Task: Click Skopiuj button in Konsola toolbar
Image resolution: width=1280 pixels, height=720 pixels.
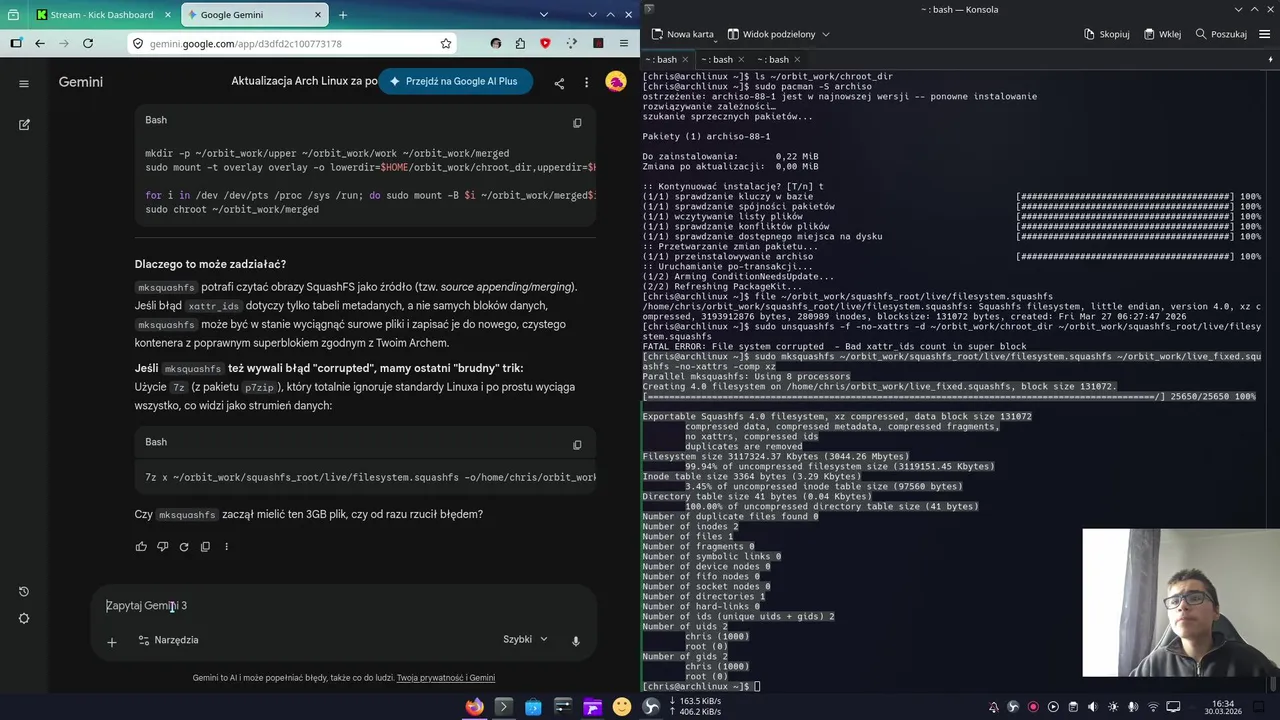Action: 1106,34
